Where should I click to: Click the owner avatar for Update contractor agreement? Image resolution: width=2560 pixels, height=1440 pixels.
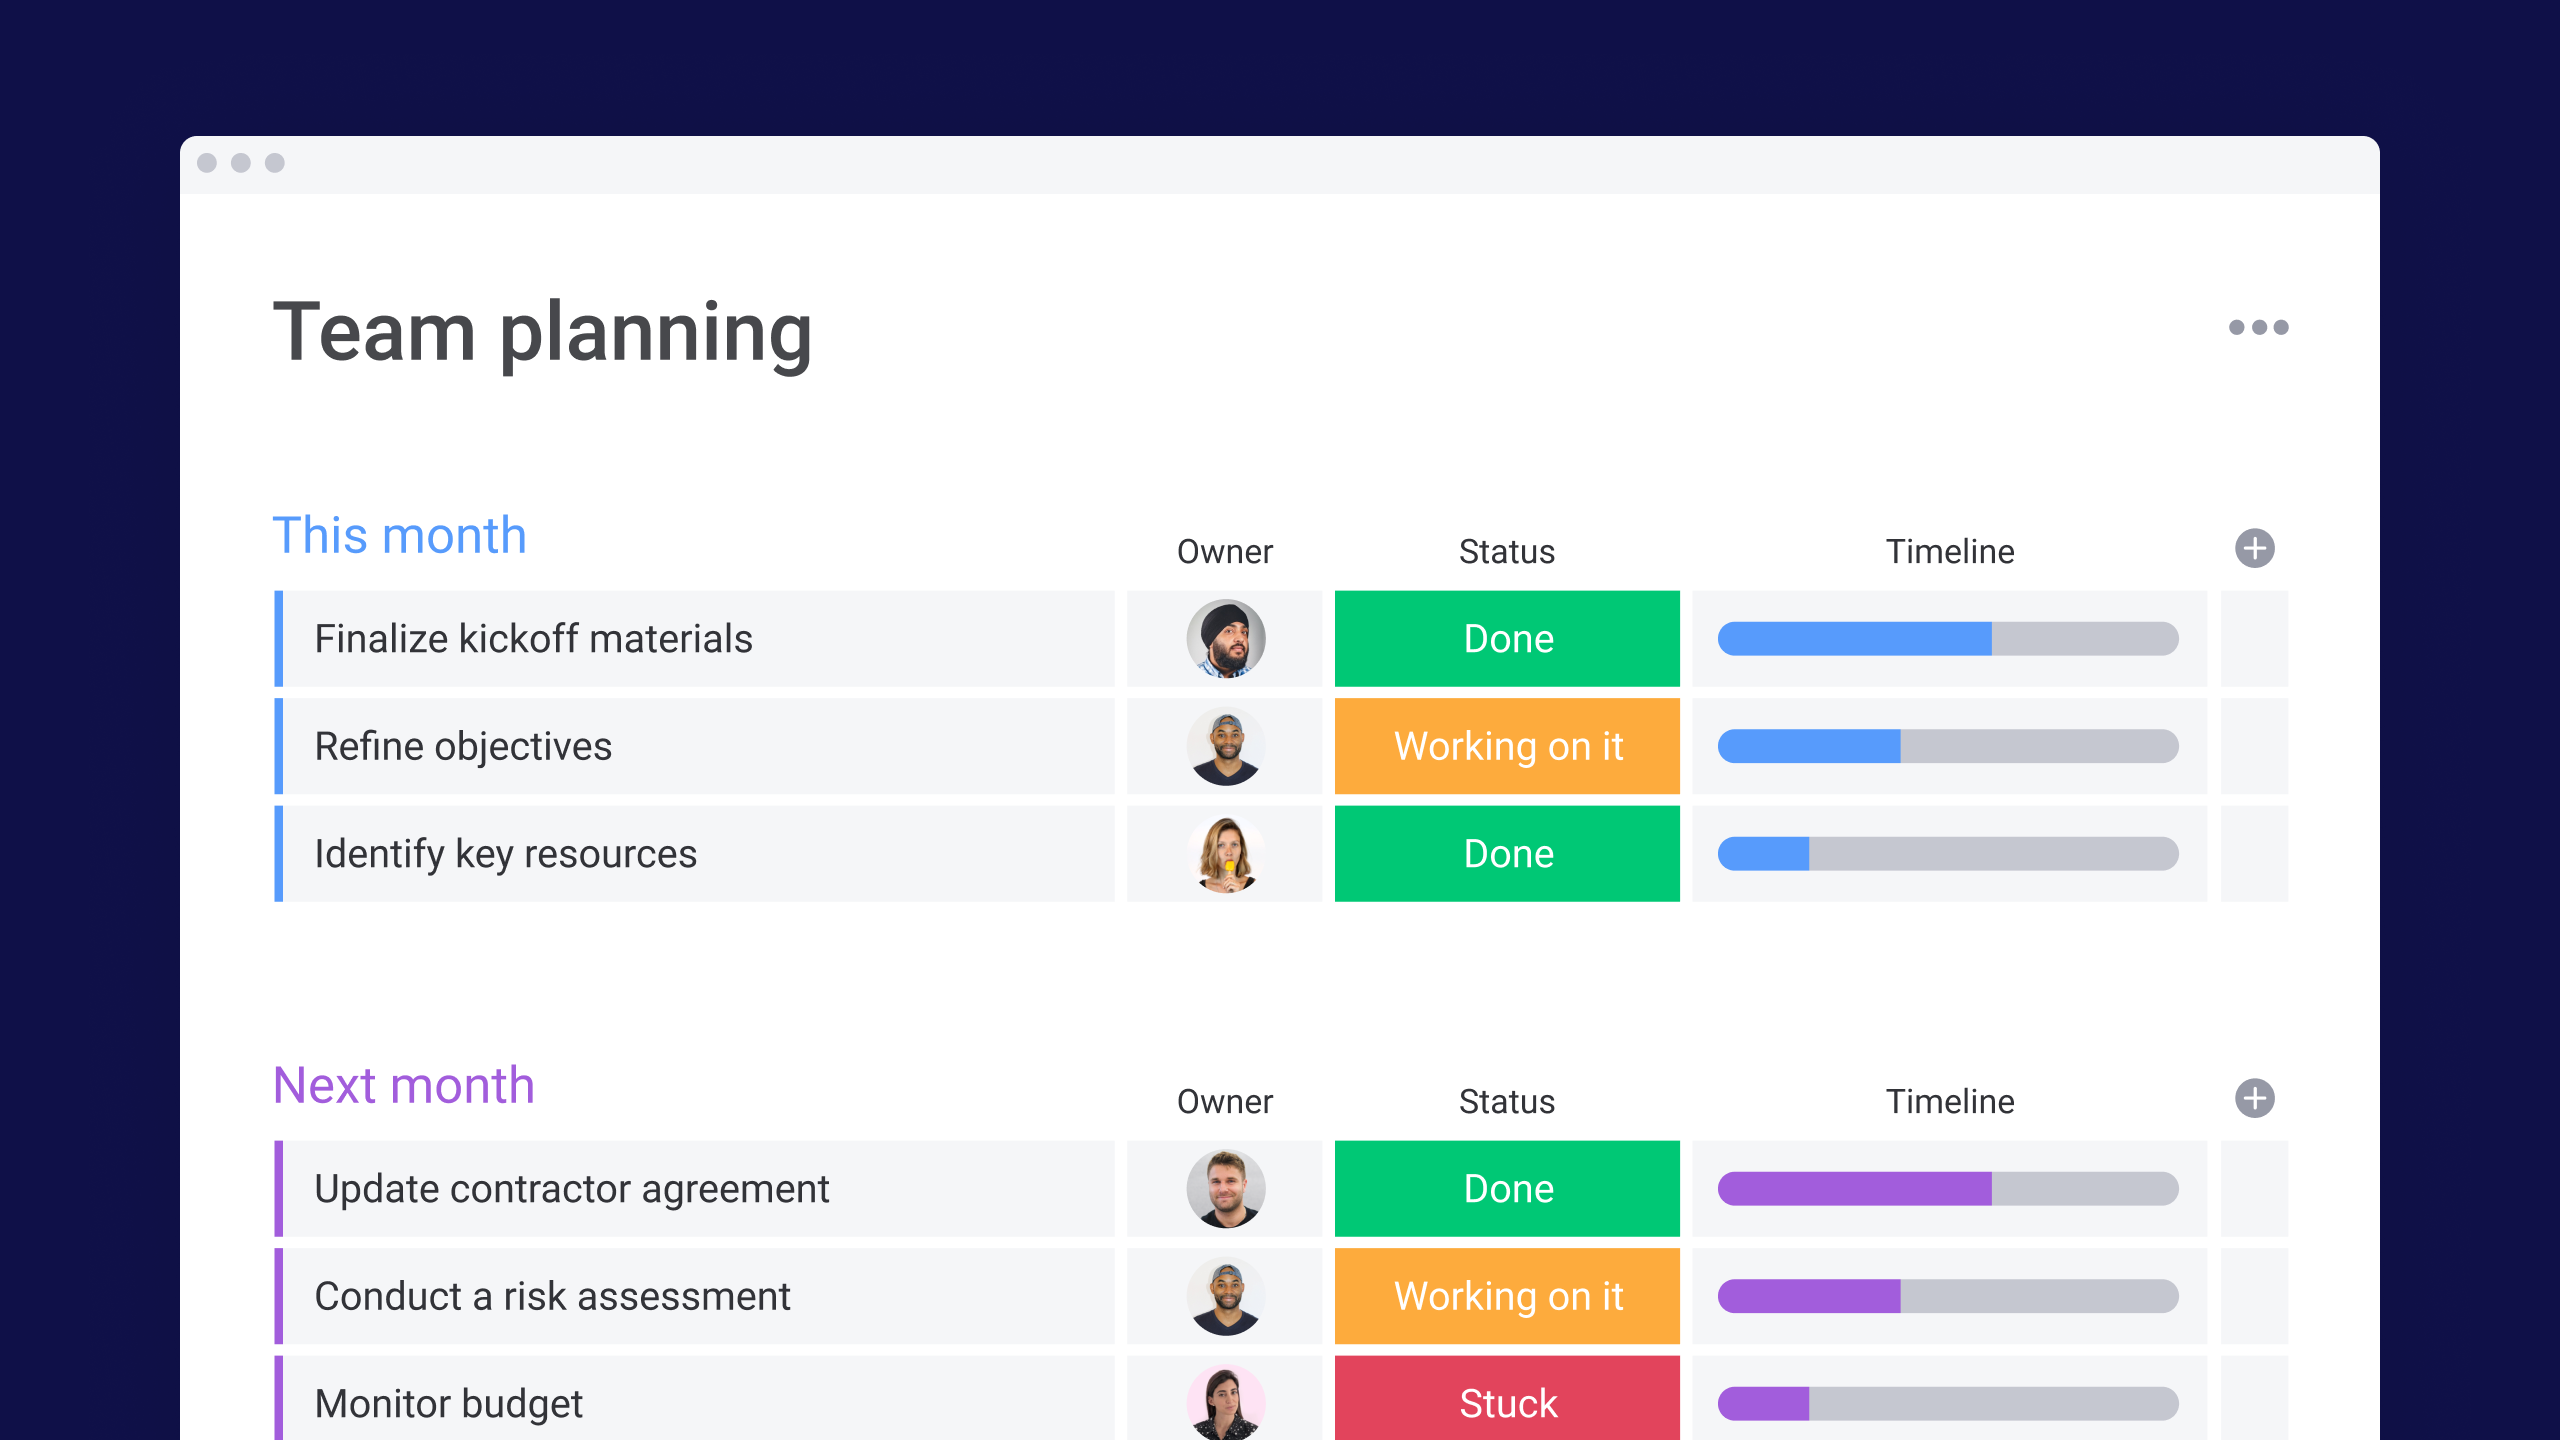point(1225,1189)
